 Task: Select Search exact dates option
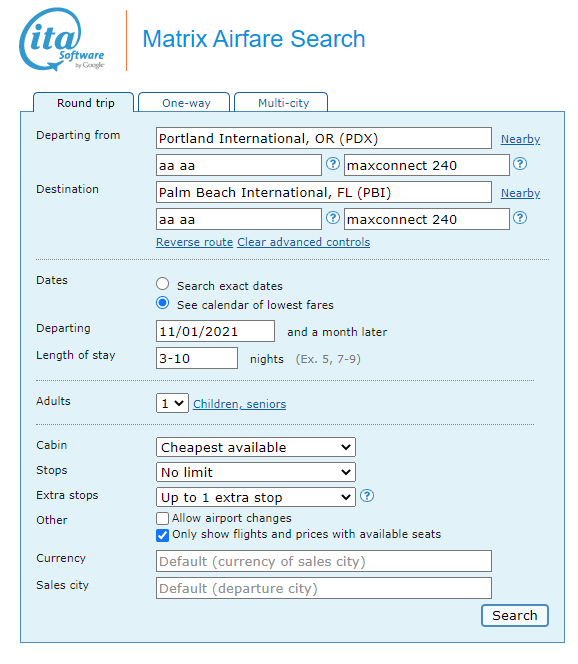[163, 284]
